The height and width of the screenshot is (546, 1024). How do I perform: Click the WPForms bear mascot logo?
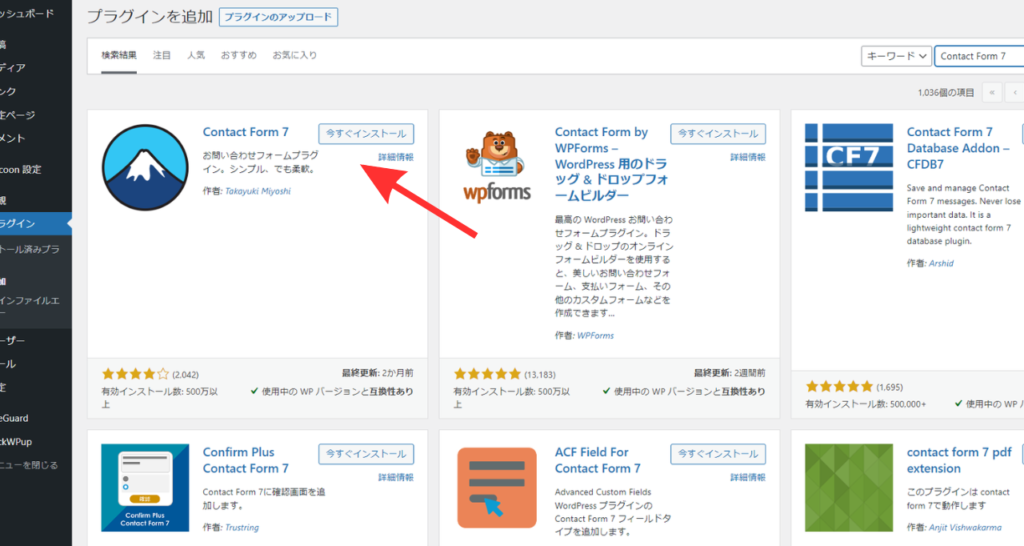(498, 166)
